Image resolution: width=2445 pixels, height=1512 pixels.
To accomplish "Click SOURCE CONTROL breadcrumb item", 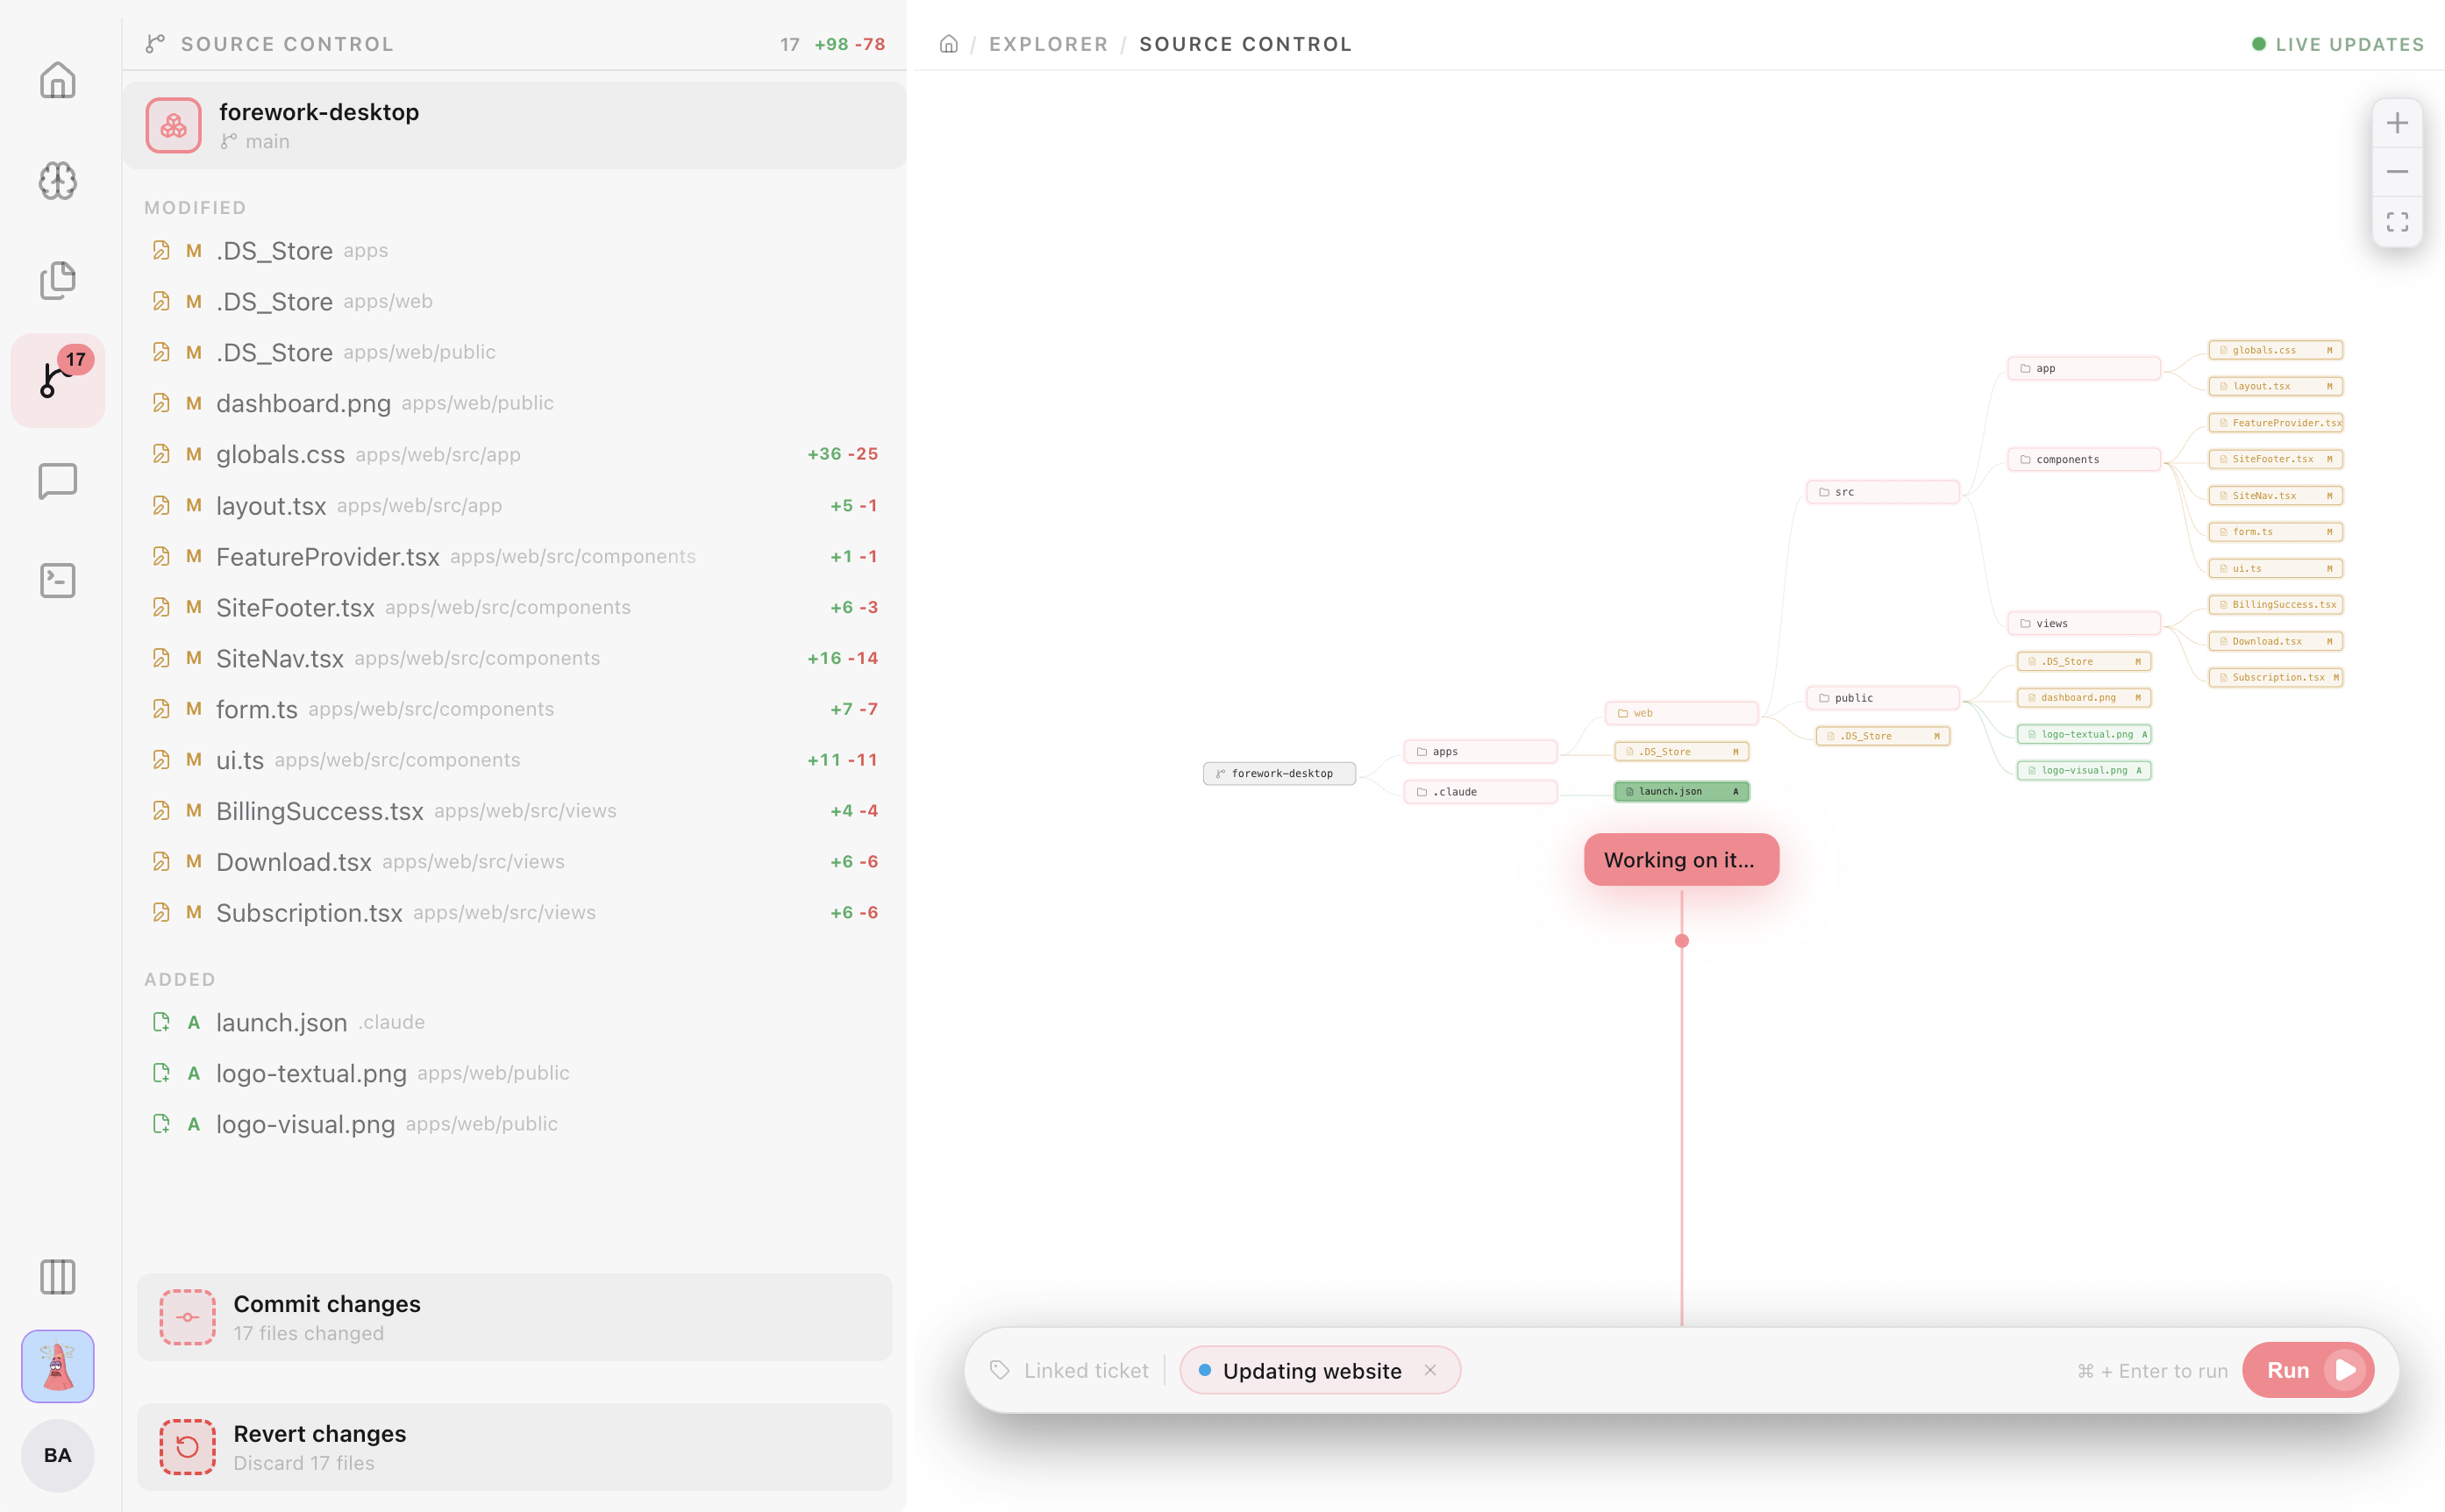I will pos(1245,44).
